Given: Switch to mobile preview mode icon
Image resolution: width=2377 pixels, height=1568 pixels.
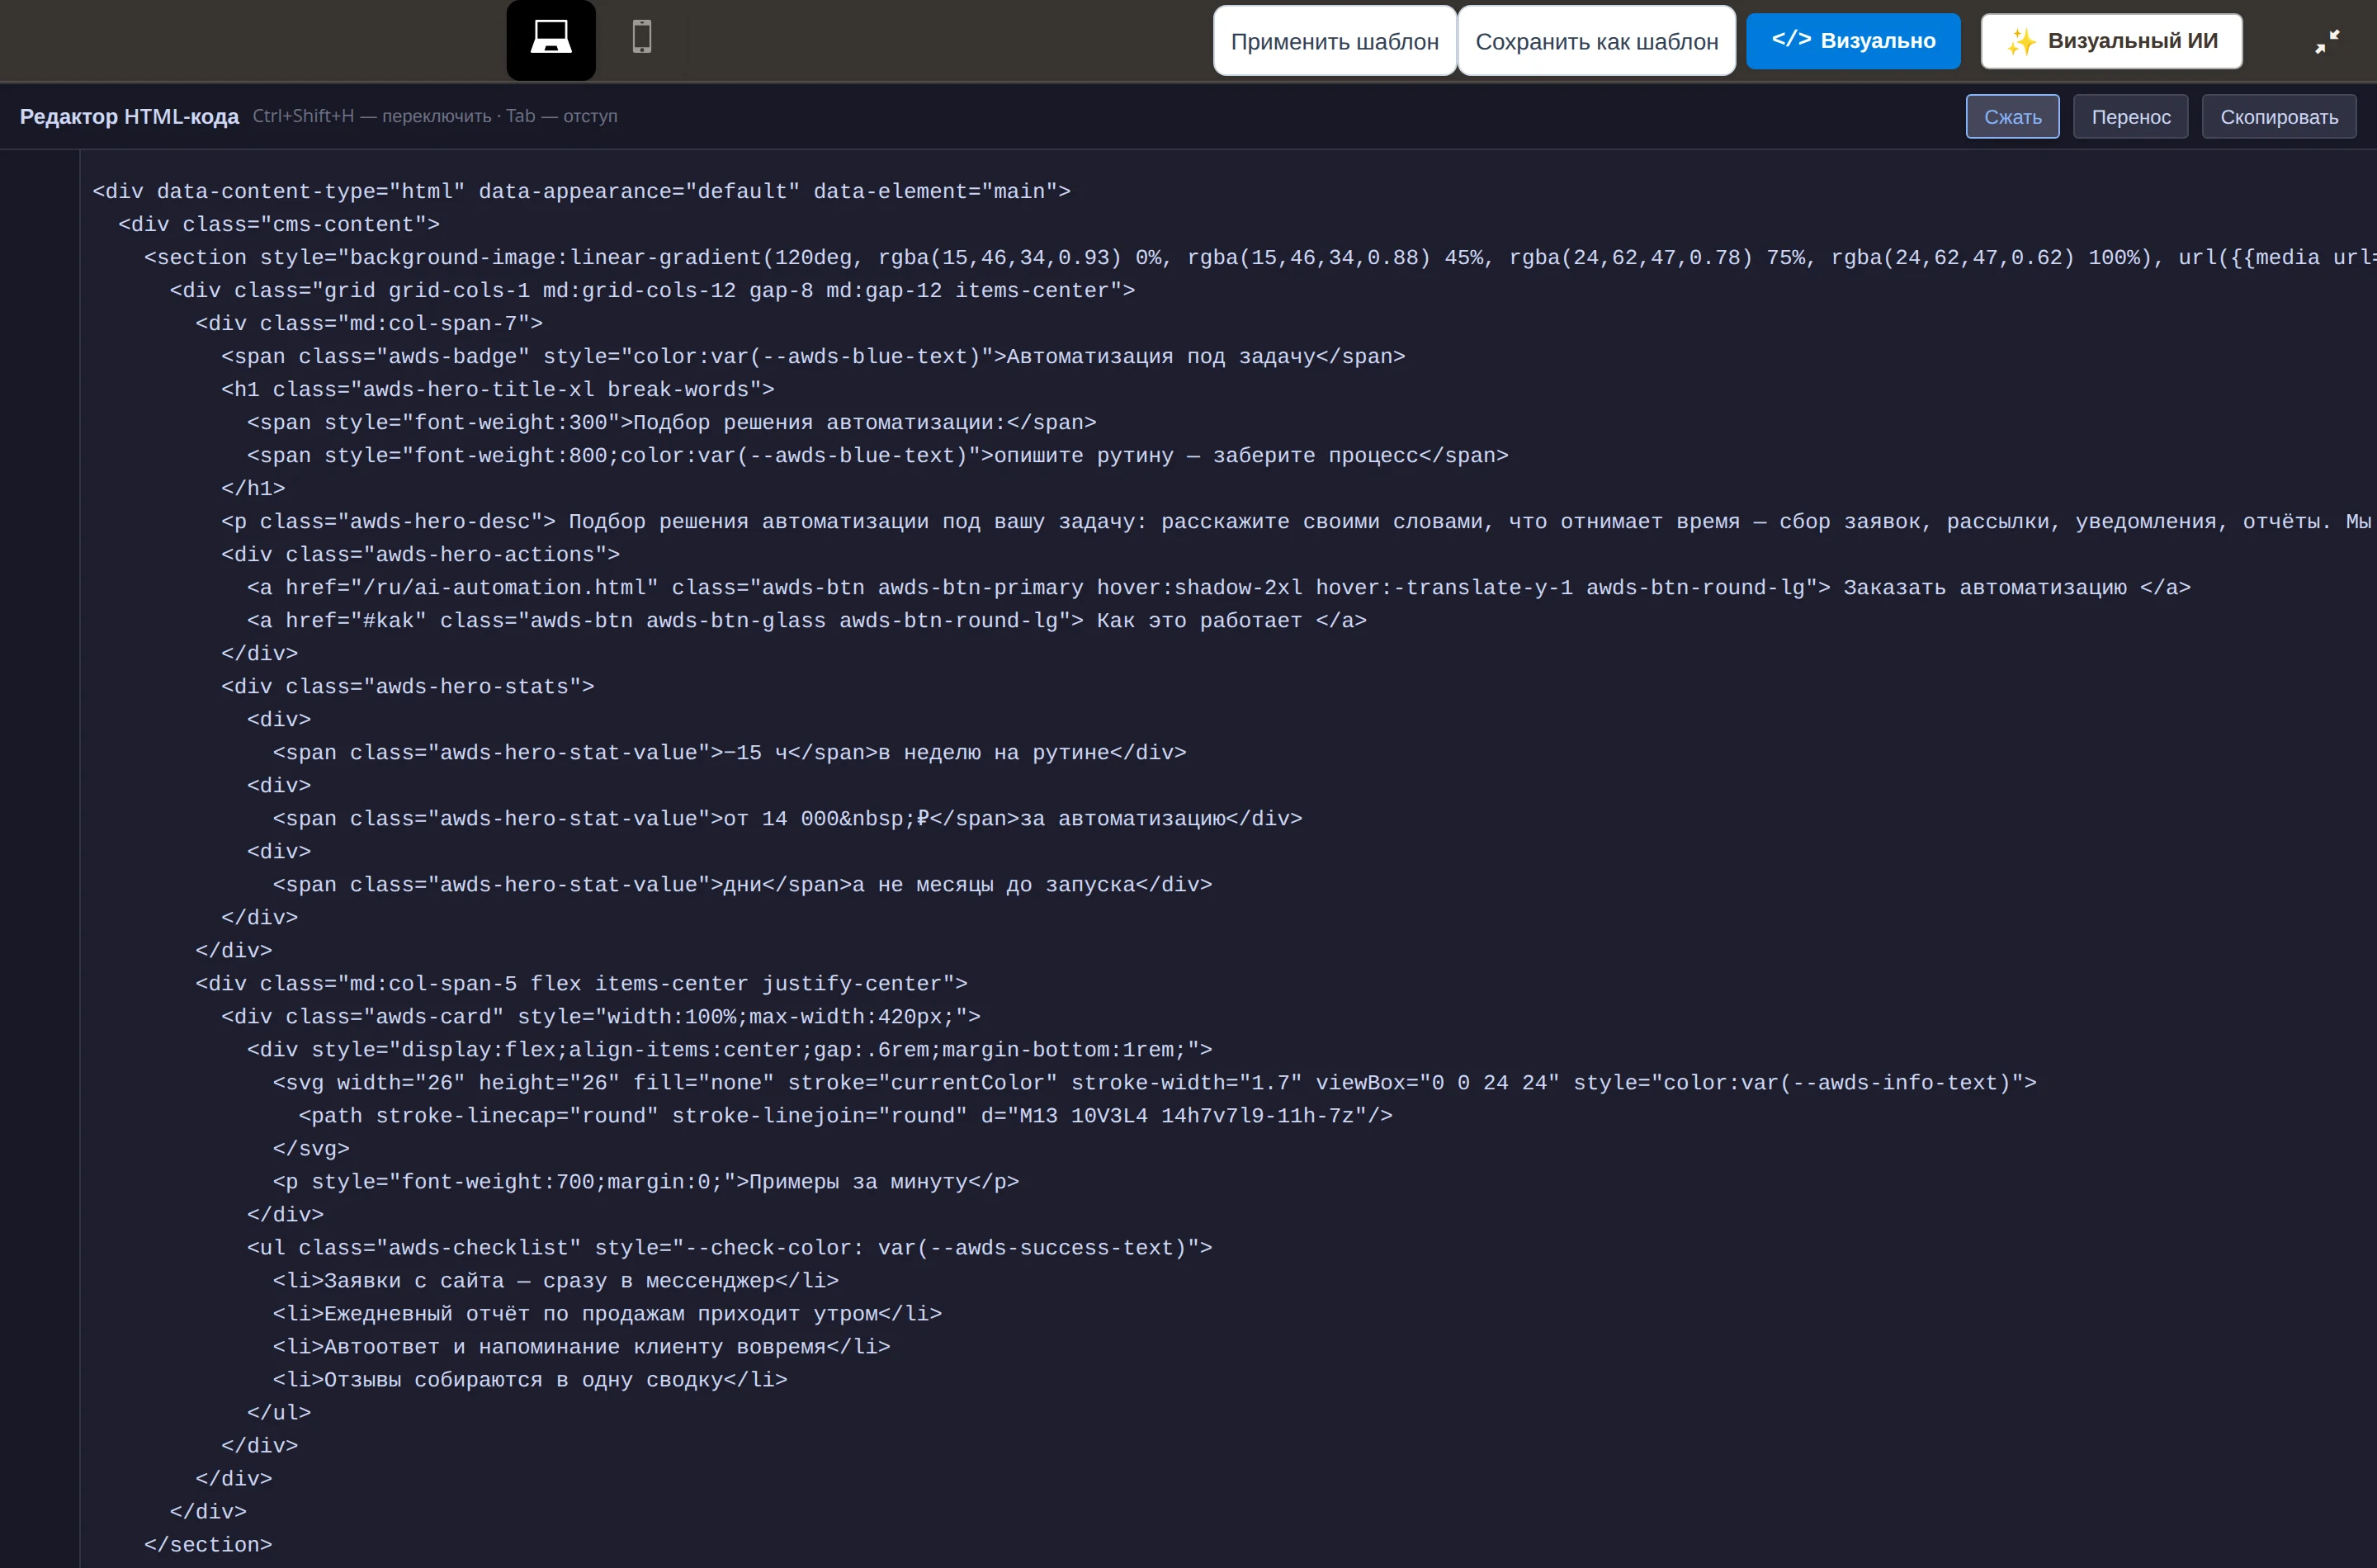Looking at the screenshot, I should coord(642,38).
